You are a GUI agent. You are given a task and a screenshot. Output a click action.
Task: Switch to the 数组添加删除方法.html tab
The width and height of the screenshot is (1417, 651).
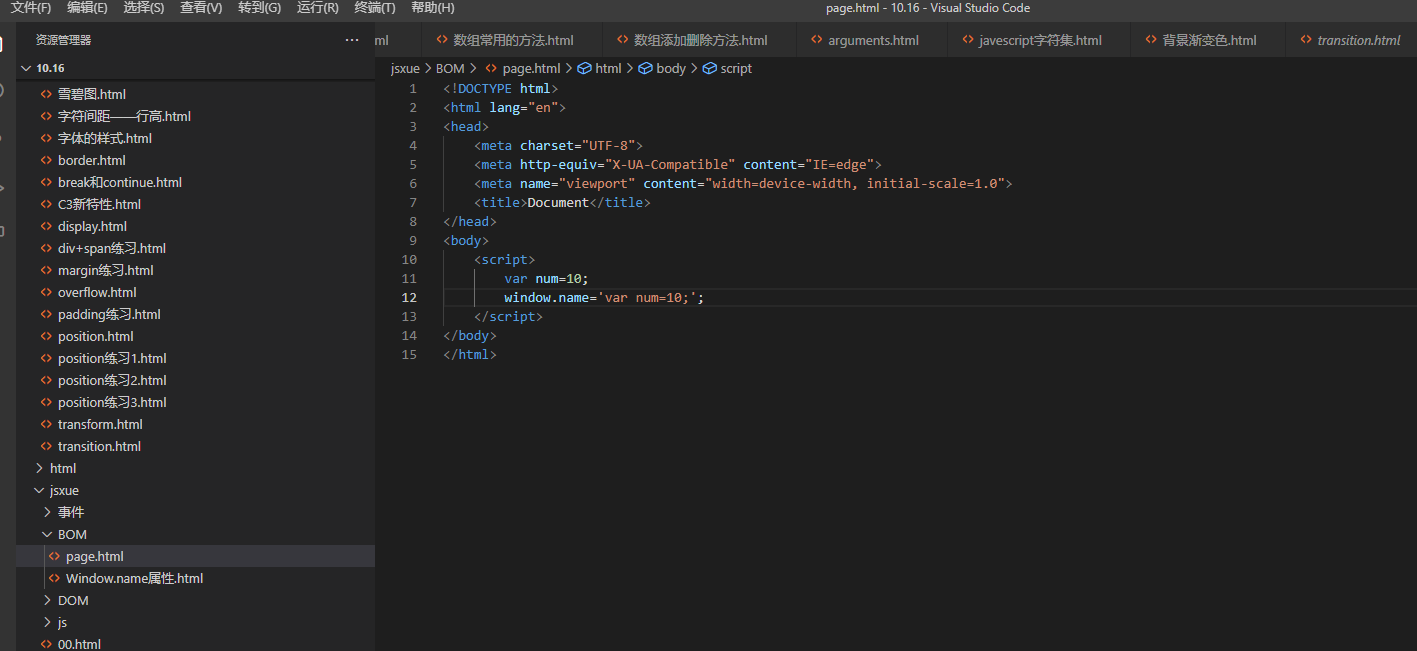(700, 40)
